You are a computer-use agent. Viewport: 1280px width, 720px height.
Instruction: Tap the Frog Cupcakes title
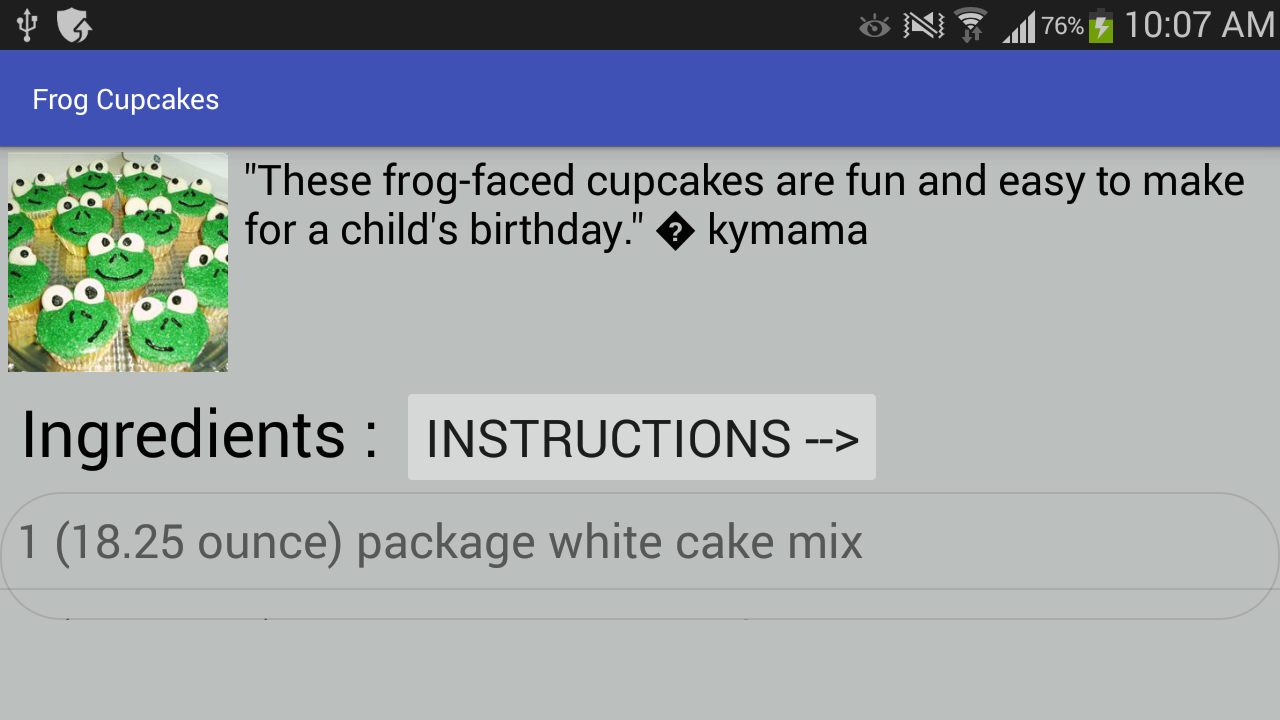[x=126, y=100]
